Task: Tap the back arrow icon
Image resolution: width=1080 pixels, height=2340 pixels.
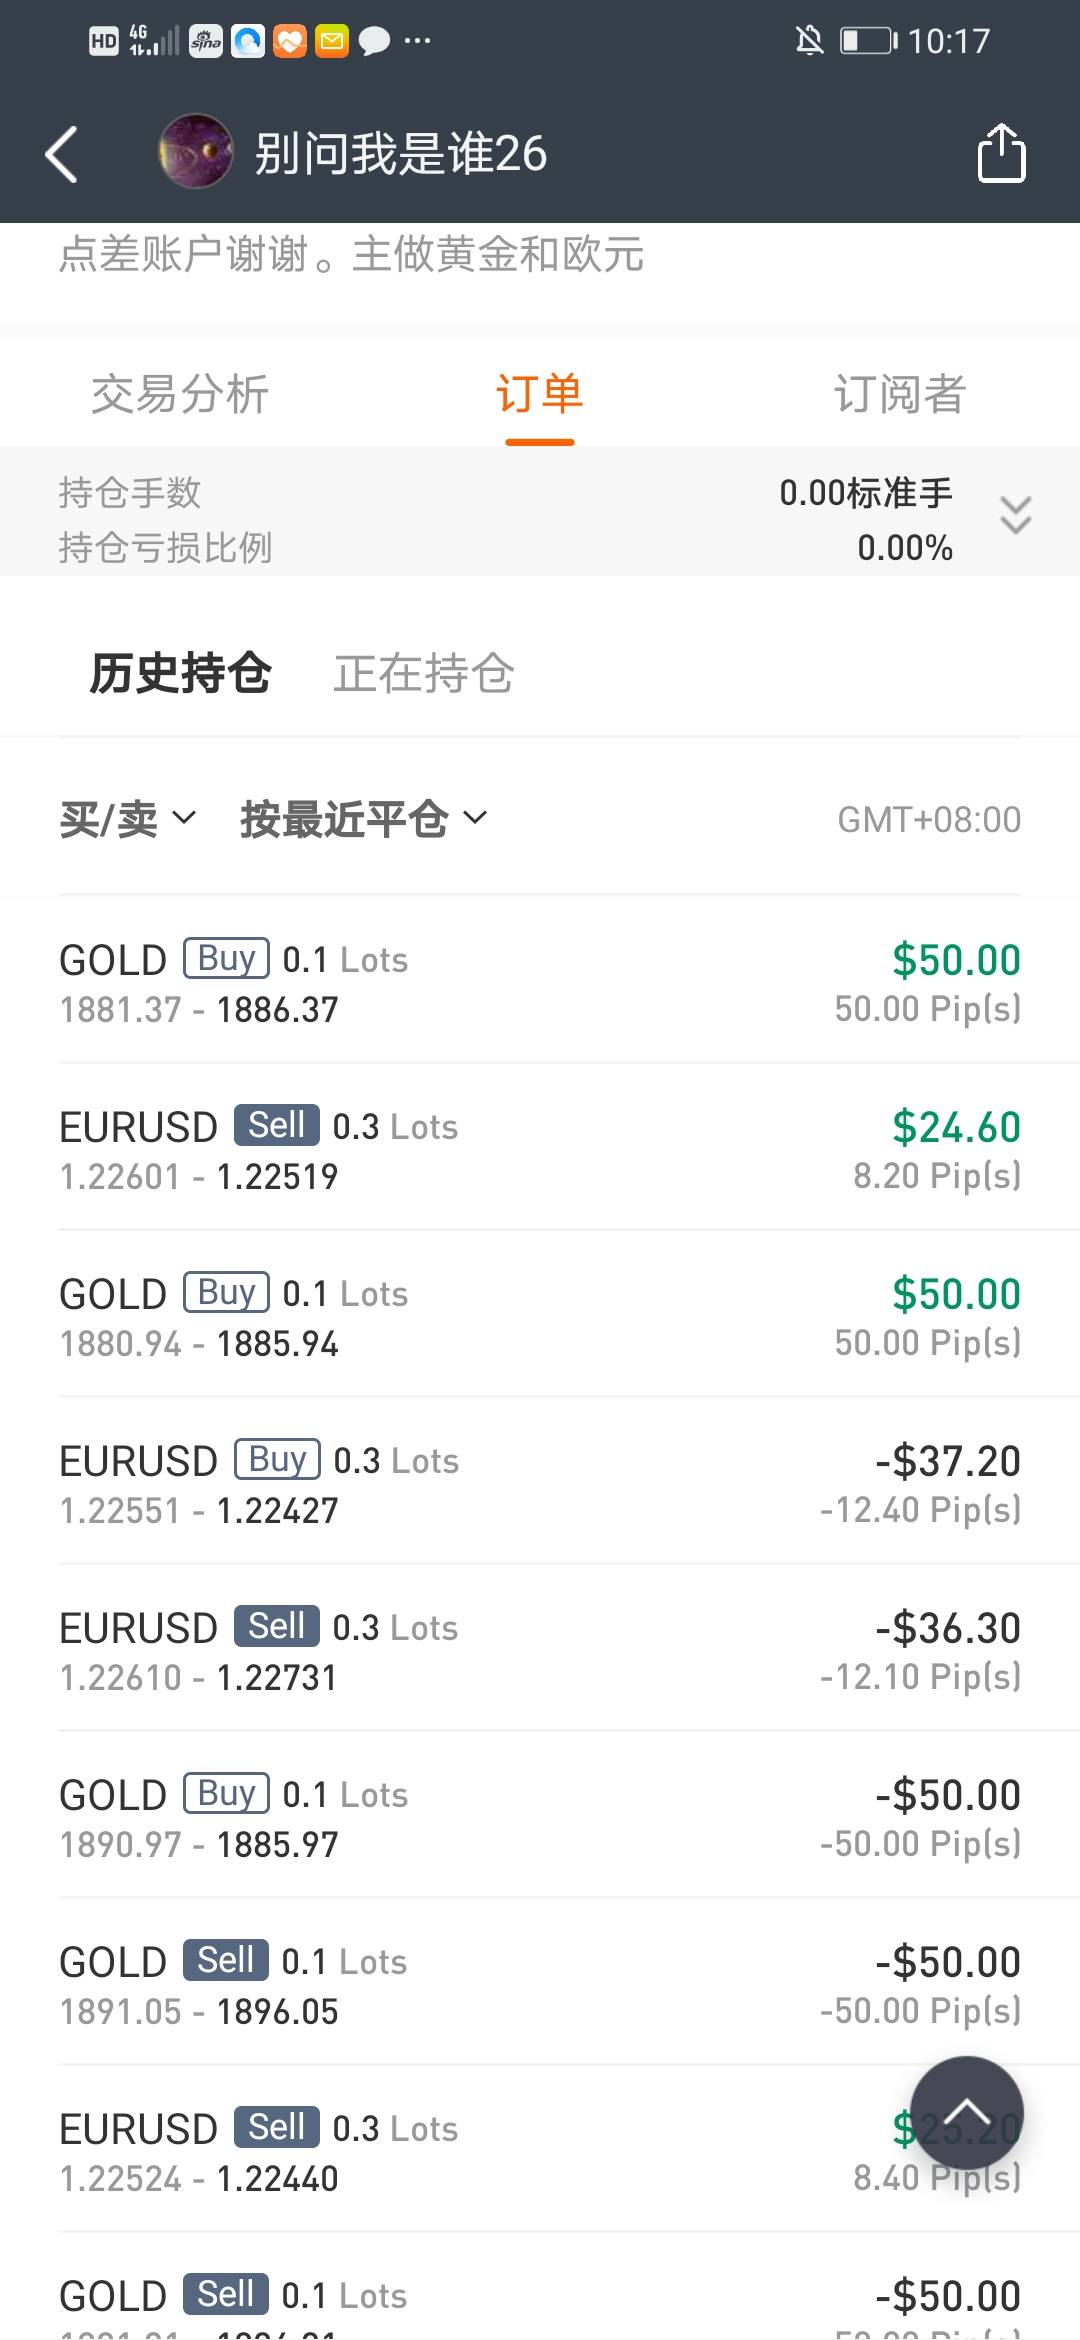Action: (x=62, y=154)
